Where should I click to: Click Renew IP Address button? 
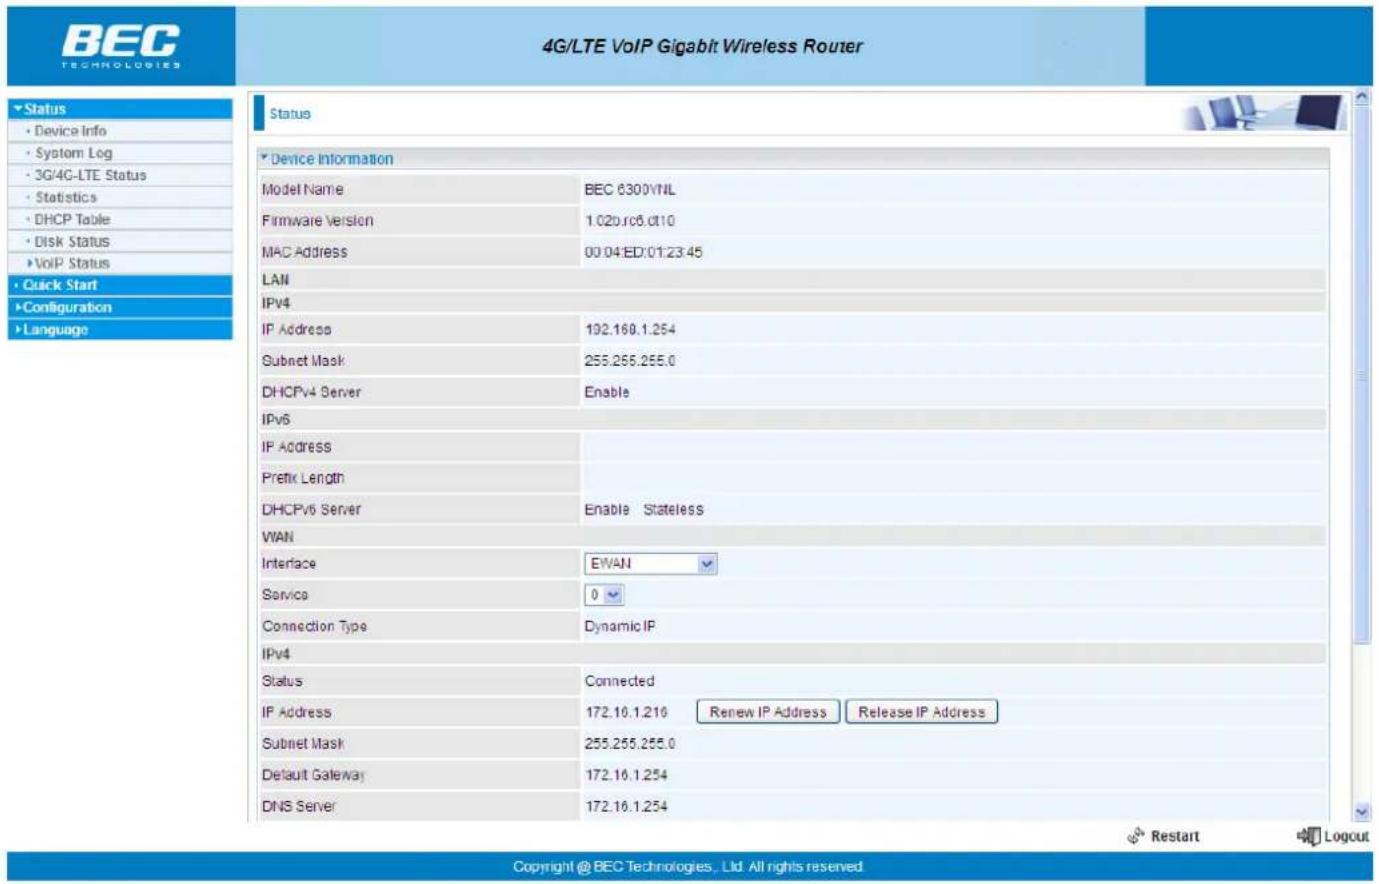(x=768, y=712)
